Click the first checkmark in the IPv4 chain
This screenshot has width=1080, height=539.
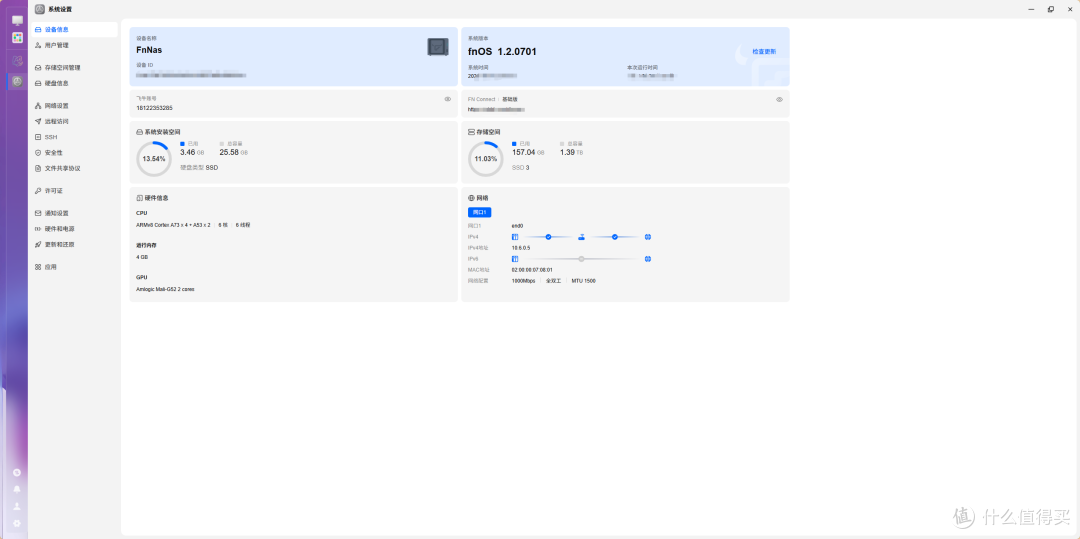point(548,237)
